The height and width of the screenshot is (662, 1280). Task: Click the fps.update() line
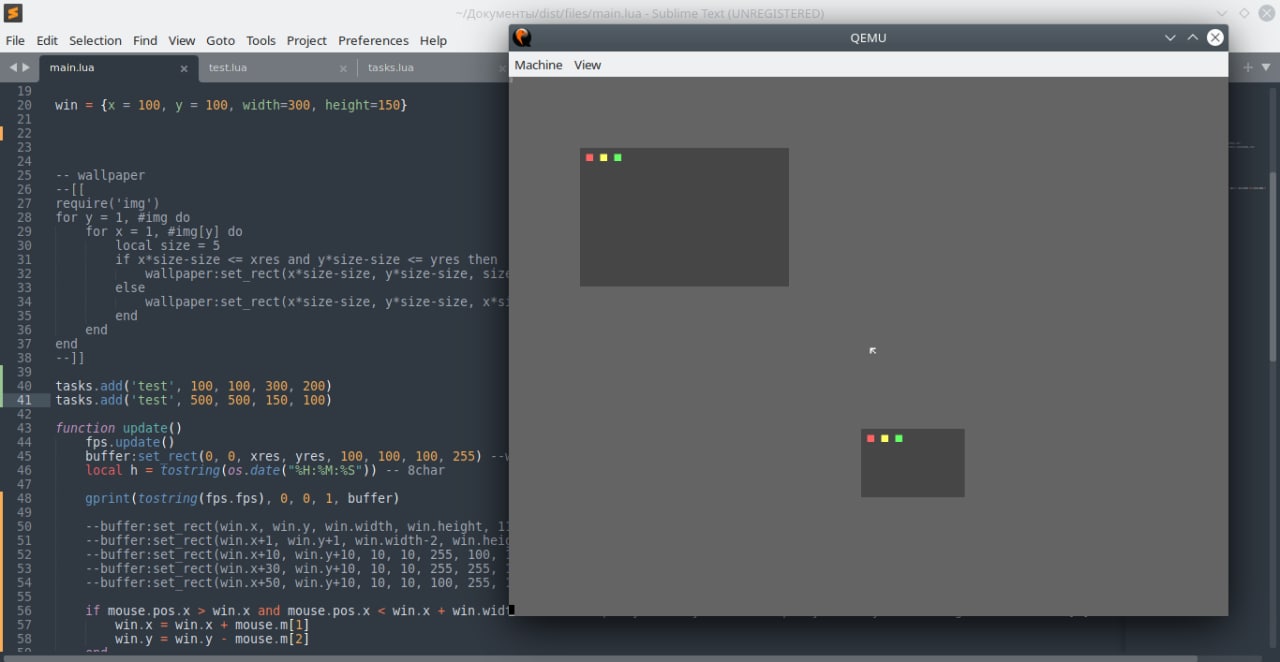(130, 442)
